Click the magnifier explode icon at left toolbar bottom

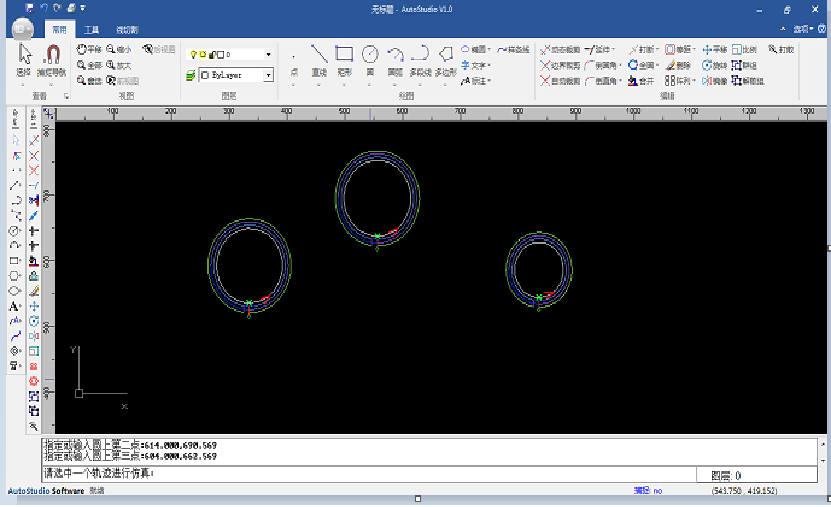pos(34,426)
